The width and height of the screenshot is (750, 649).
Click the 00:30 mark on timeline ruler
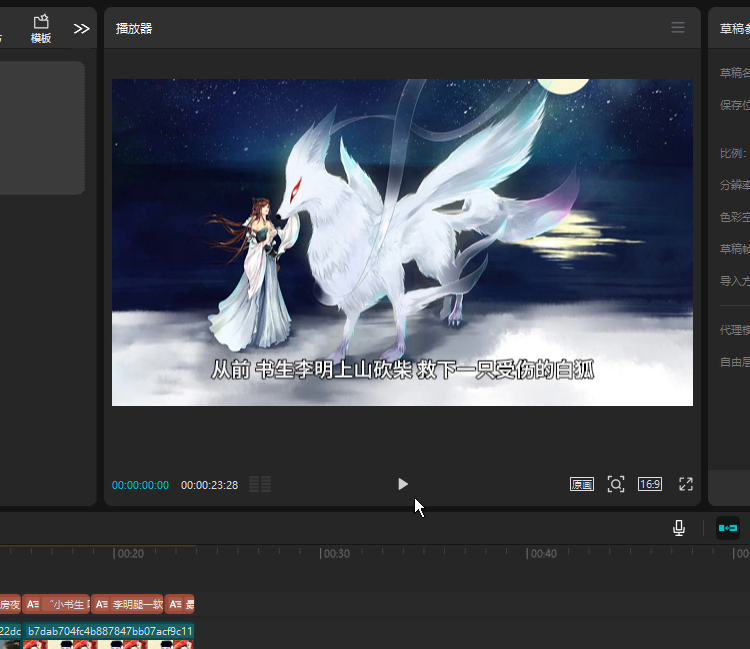click(x=335, y=554)
